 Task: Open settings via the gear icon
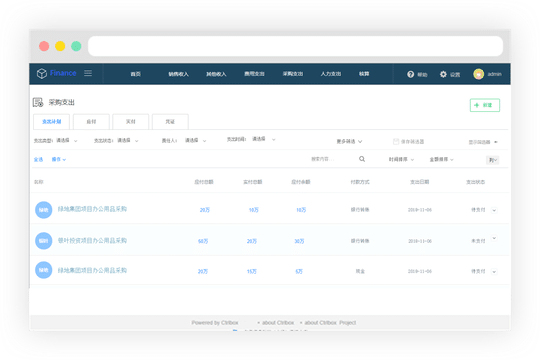(443, 74)
